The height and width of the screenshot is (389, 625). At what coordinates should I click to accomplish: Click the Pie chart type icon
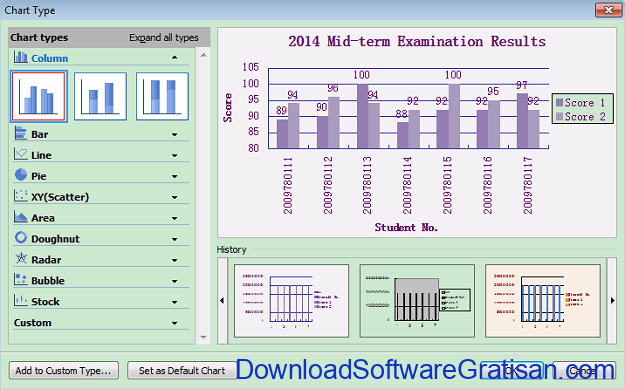21,175
